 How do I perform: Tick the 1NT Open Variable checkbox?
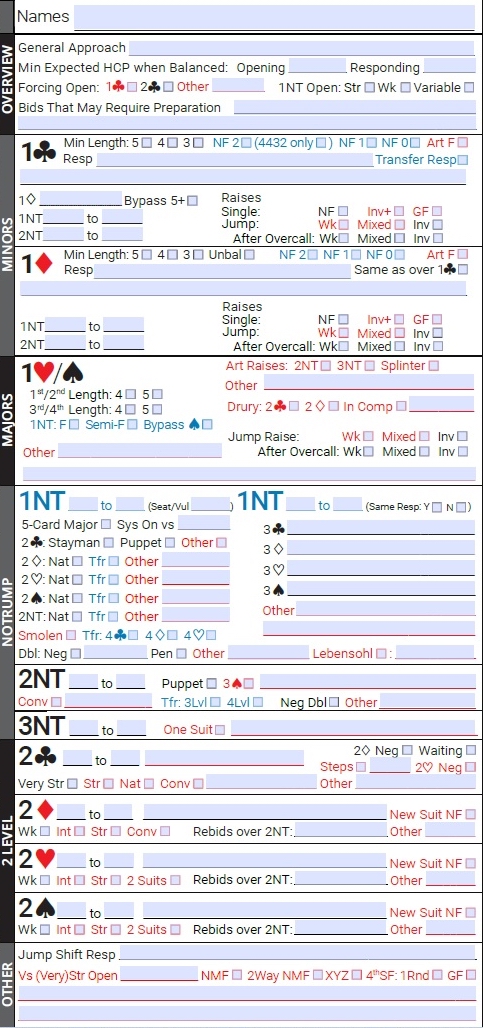pyautogui.click(x=469, y=87)
